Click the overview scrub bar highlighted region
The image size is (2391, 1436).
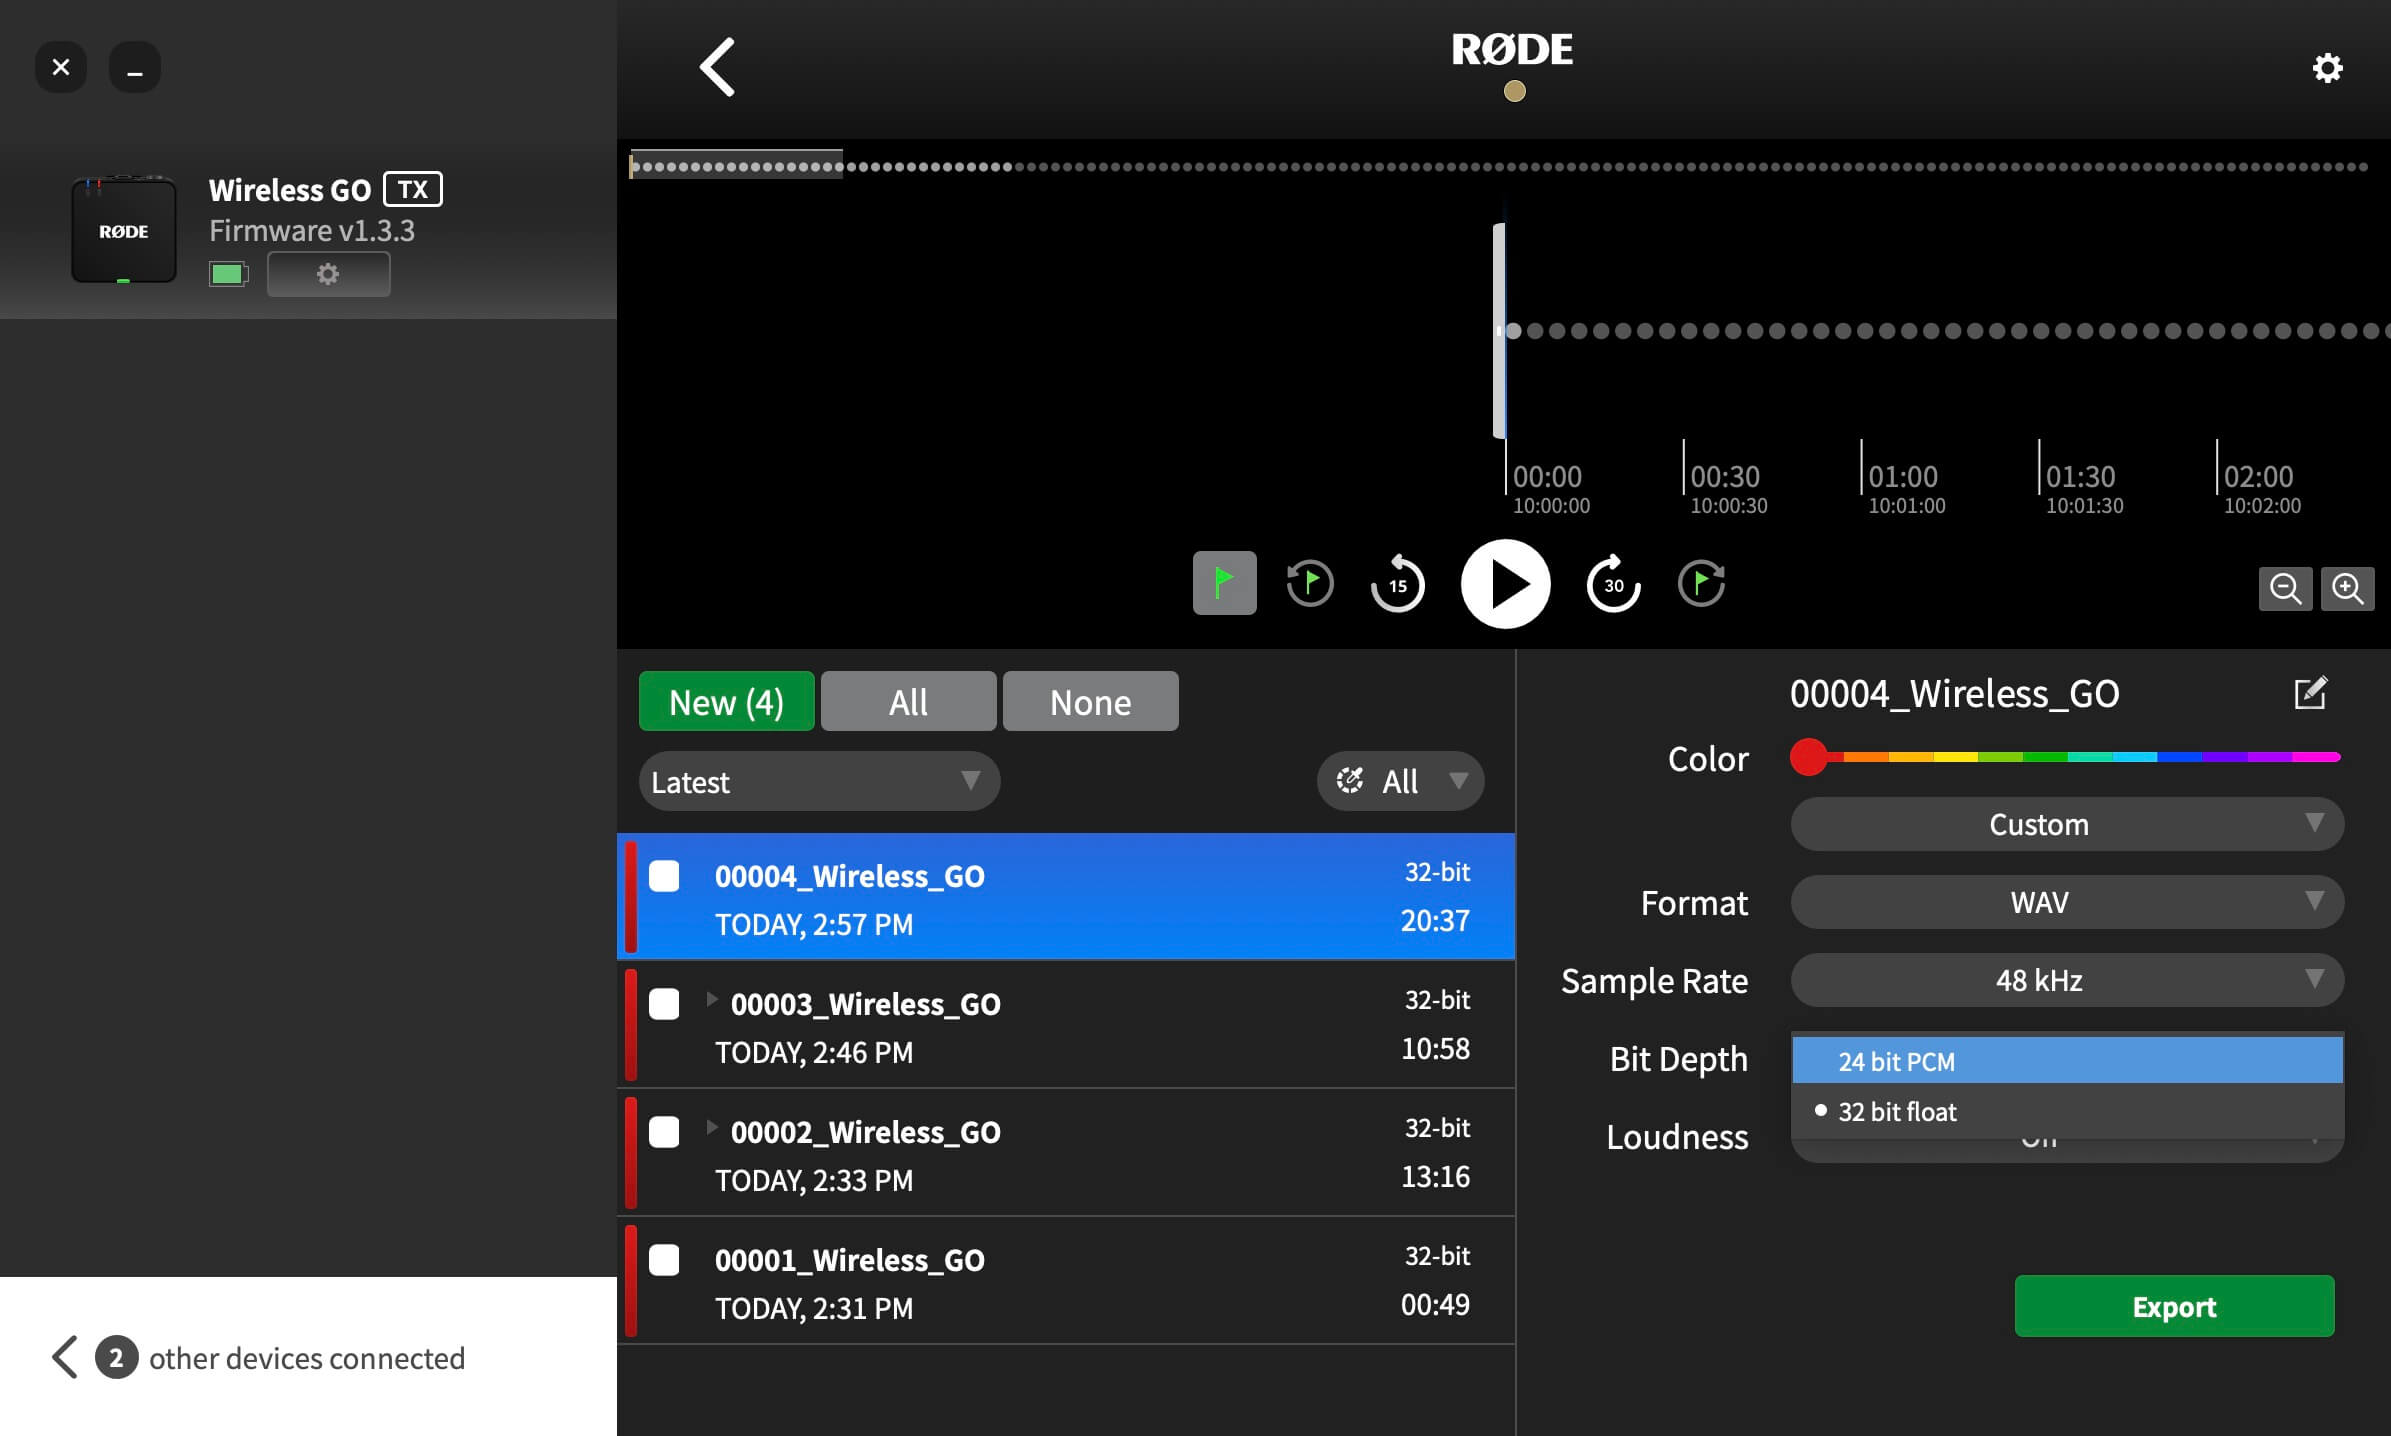(736, 165)
